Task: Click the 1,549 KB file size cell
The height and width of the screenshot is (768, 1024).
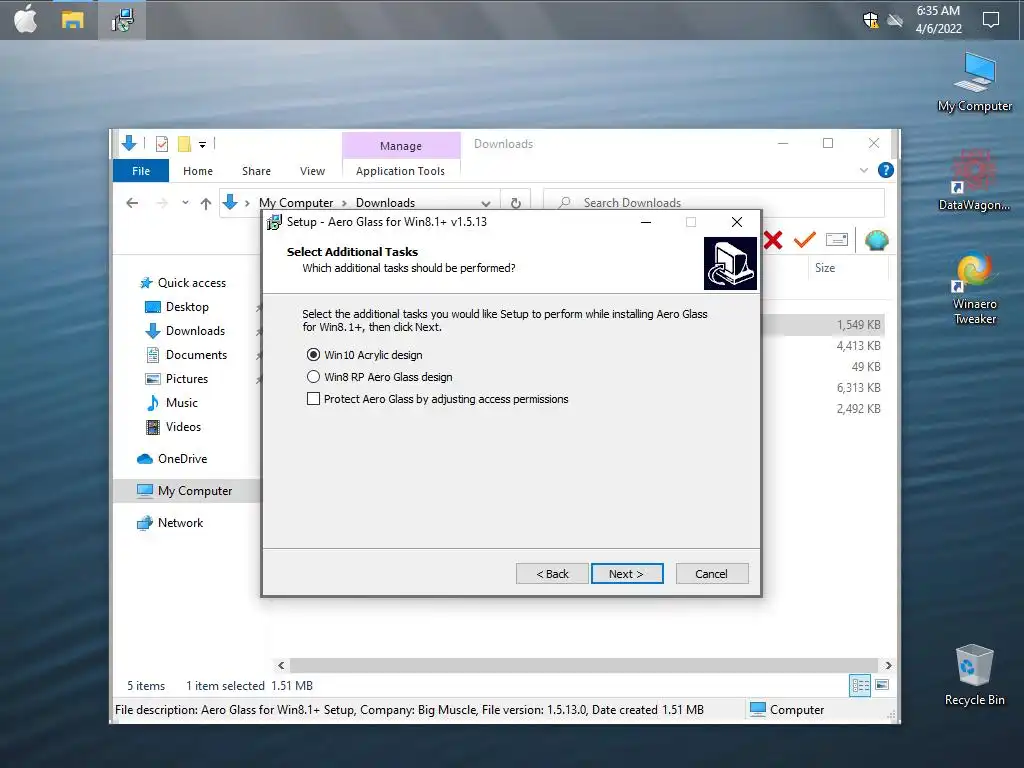Action: [x=858, y=325]
